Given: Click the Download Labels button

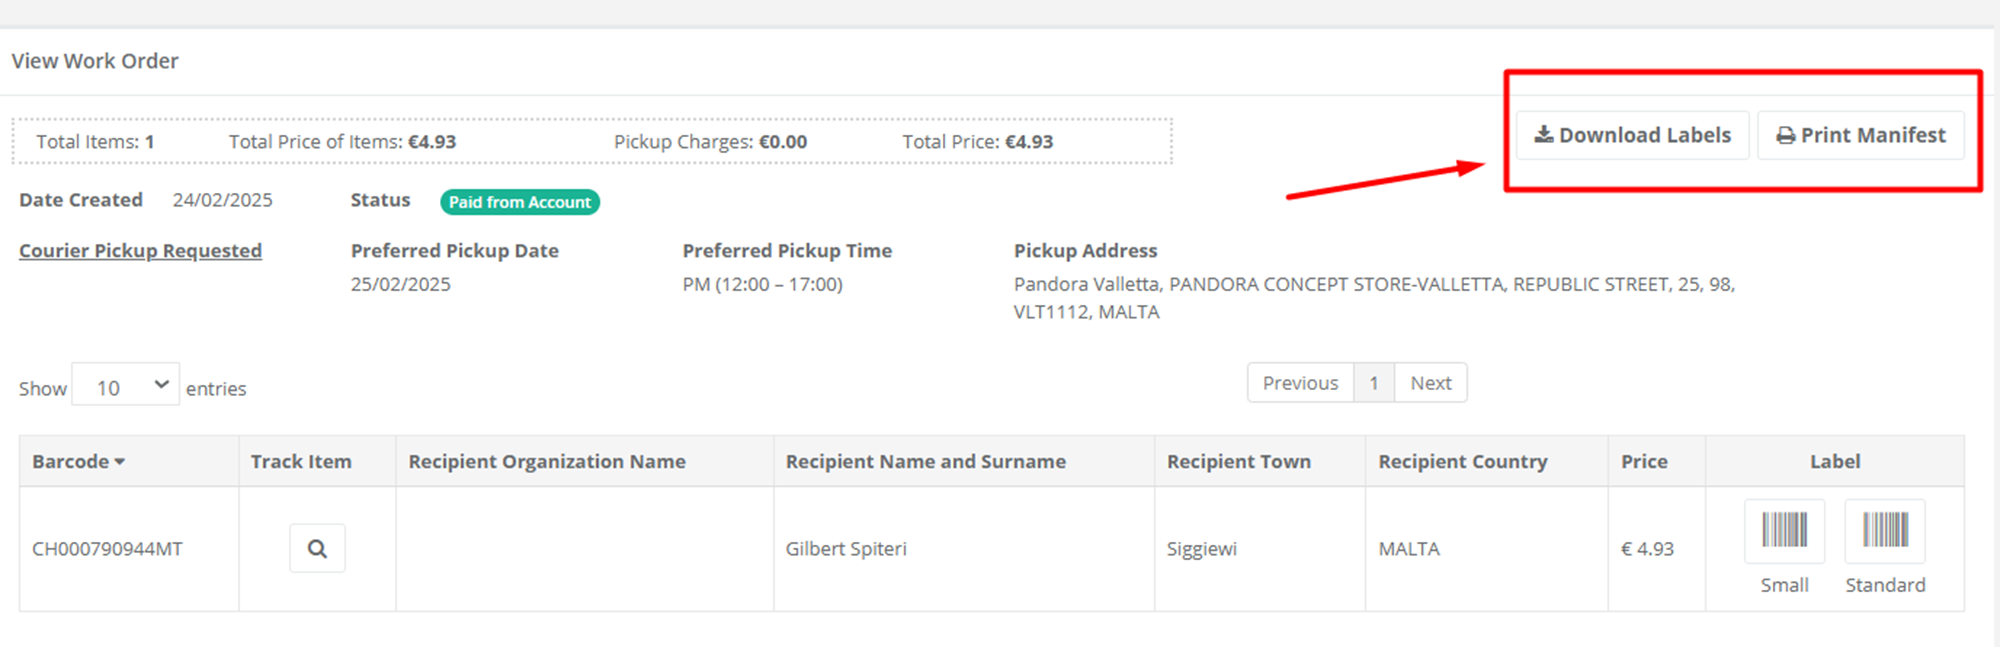Looking at the screenshot, I should [x=1632, y=135].
